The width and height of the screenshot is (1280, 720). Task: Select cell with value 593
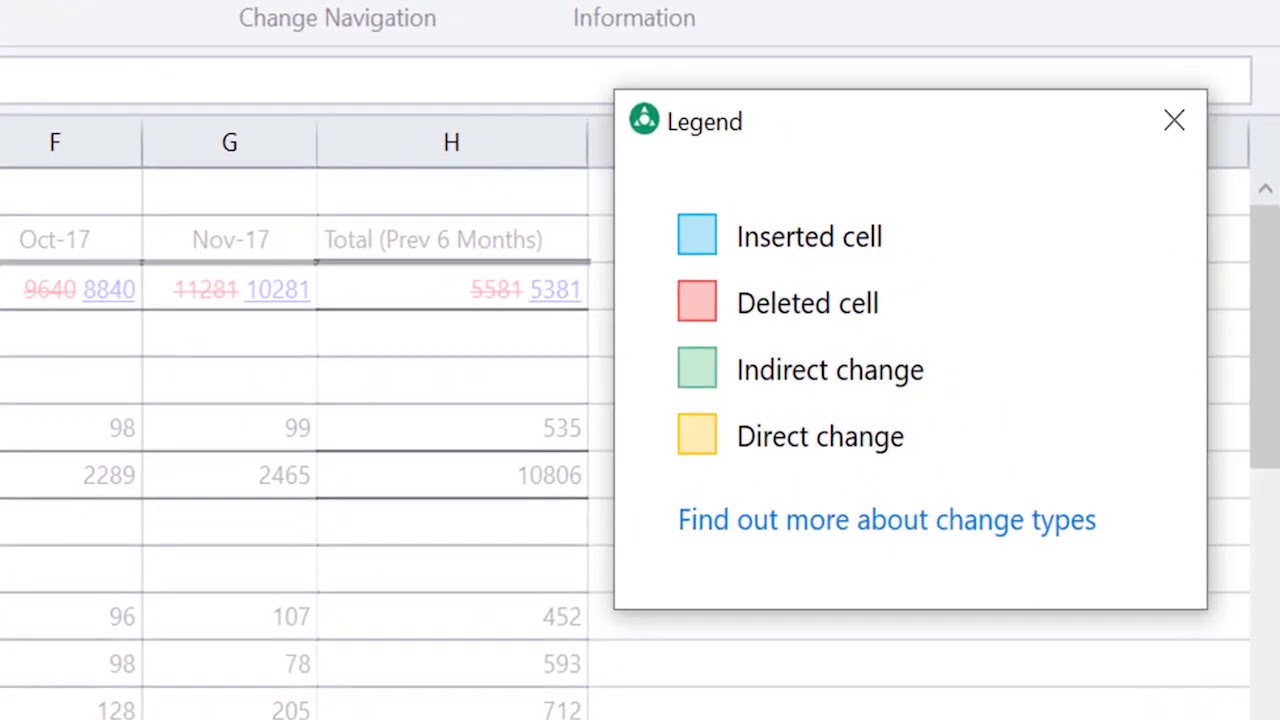click(x=452, y=664)
